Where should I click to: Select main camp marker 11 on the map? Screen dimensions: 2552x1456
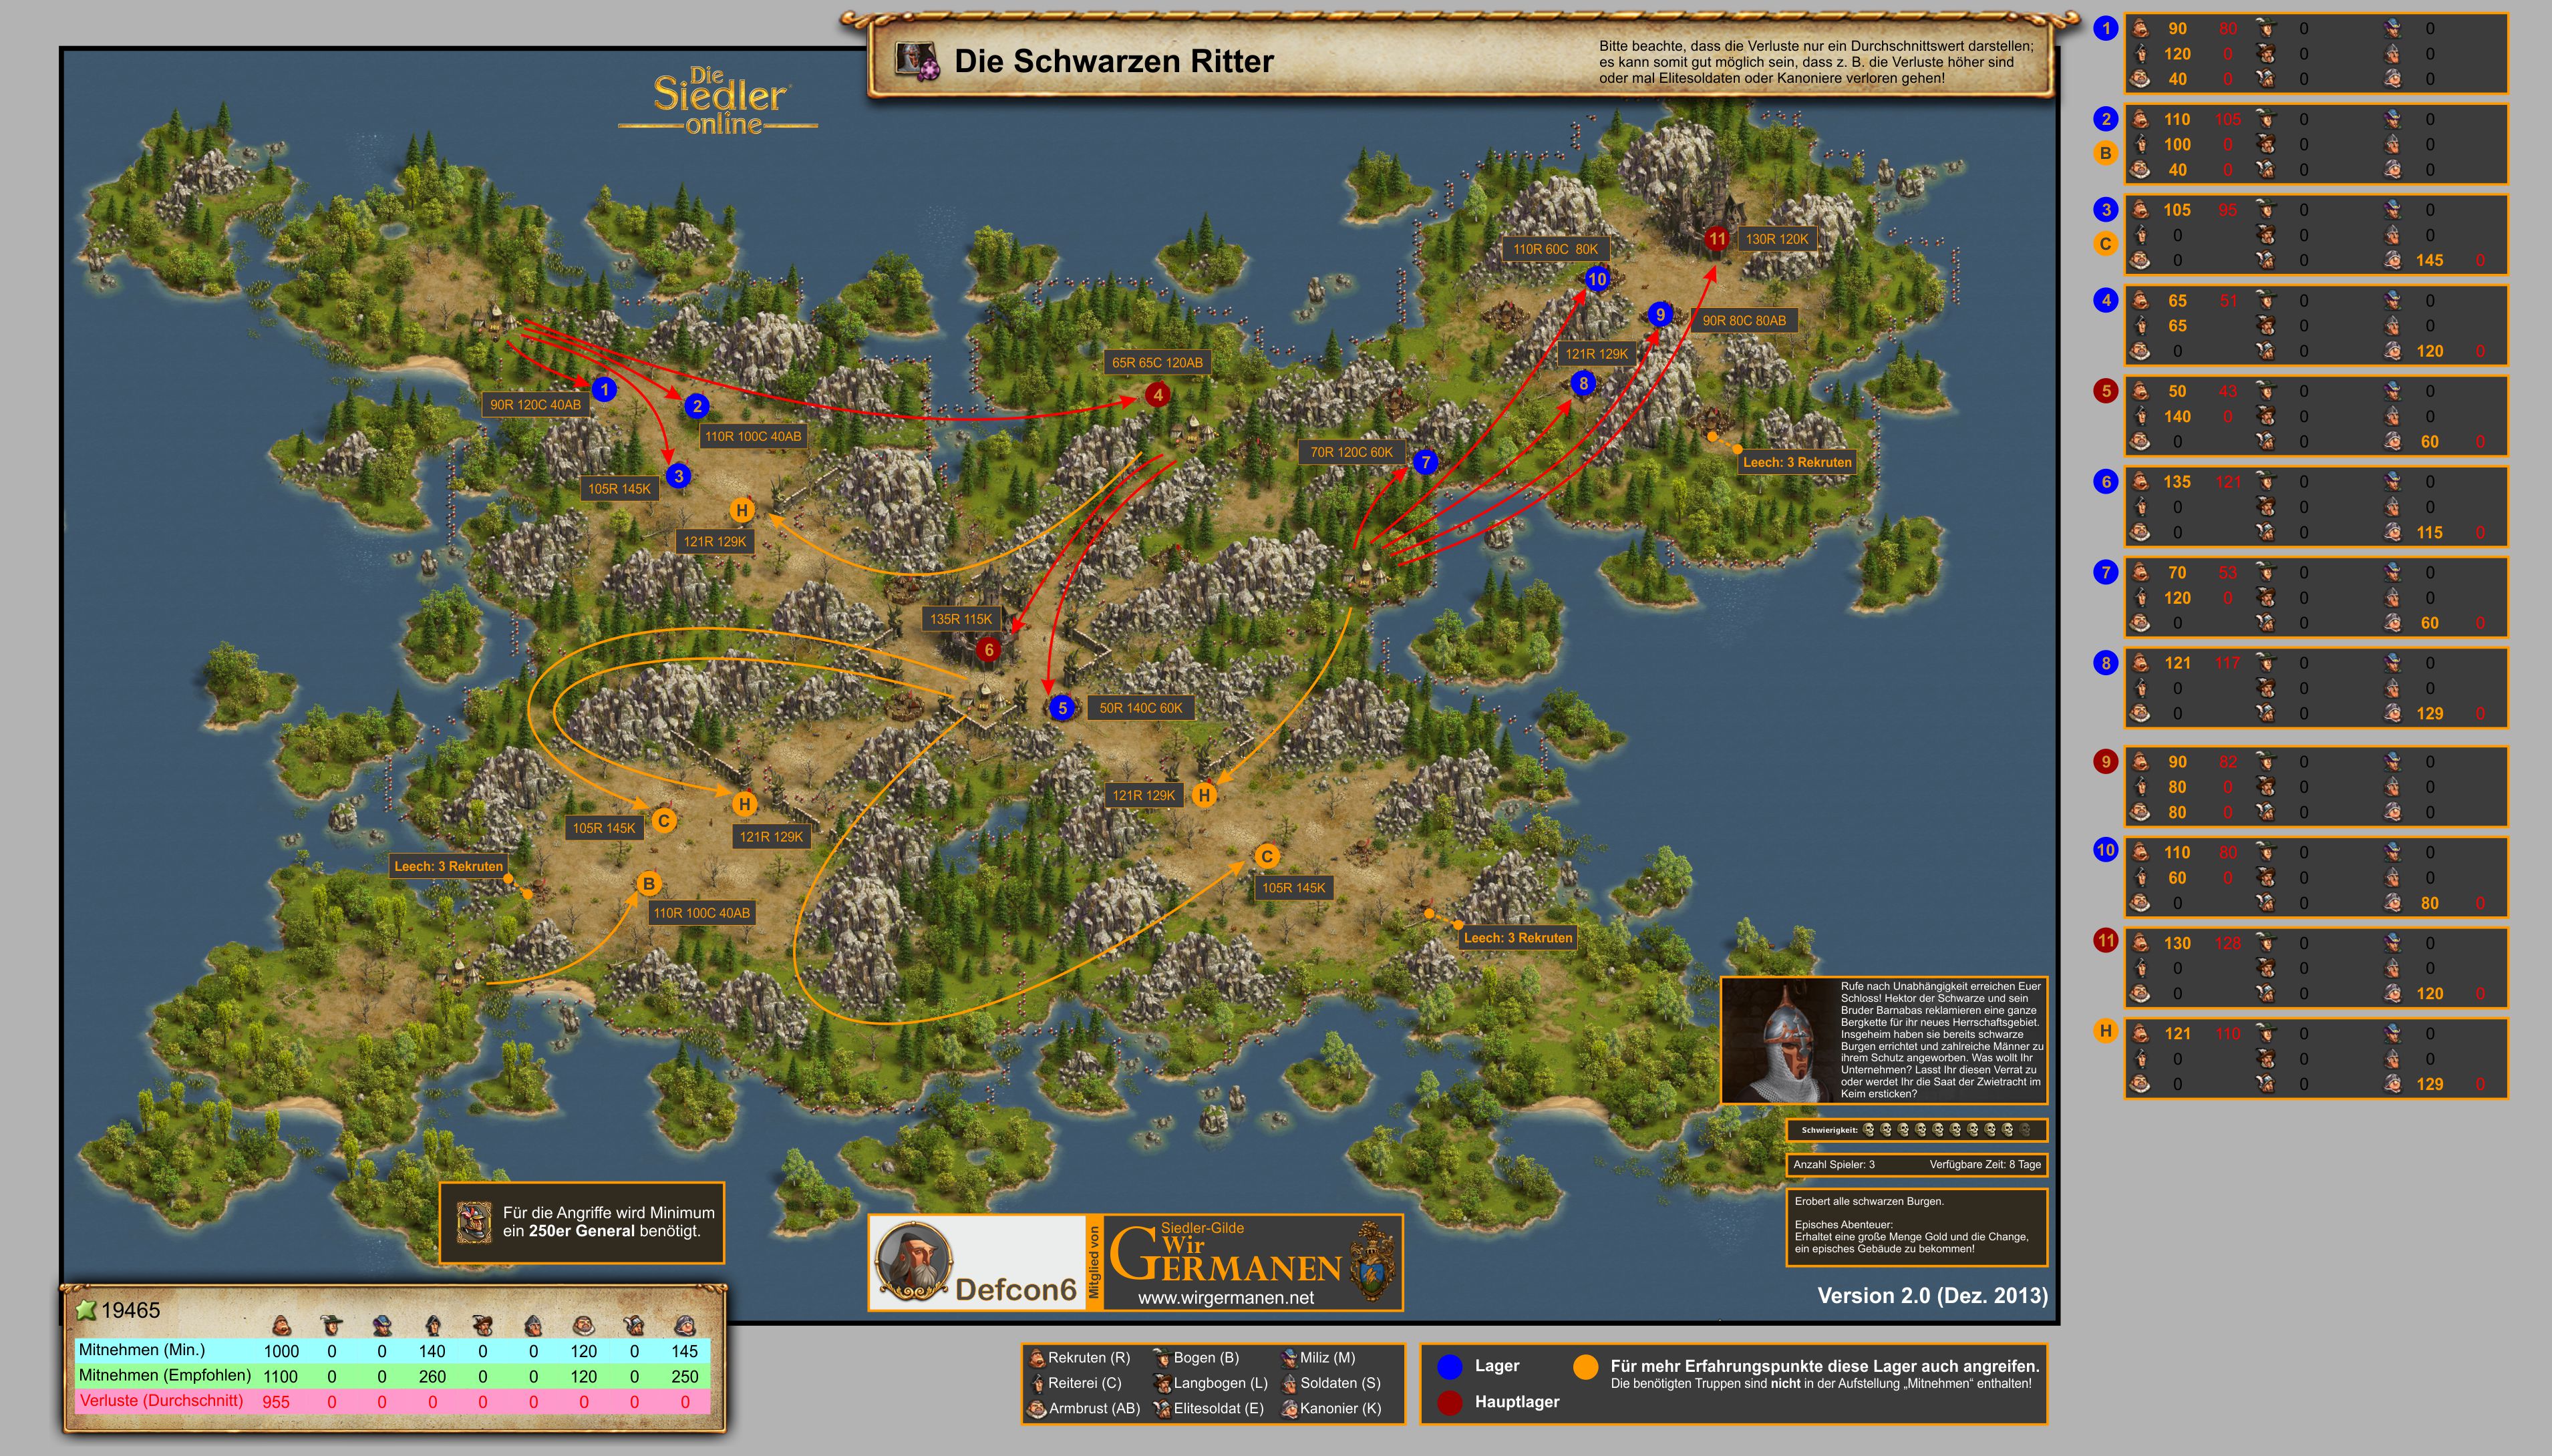click(x=1717, y=239)
